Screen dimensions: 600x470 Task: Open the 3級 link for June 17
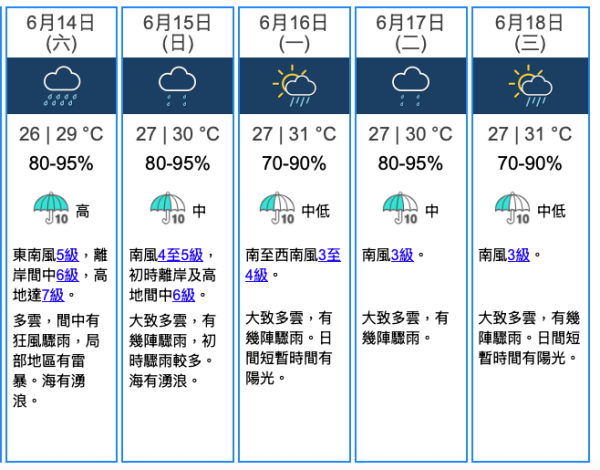402,255
